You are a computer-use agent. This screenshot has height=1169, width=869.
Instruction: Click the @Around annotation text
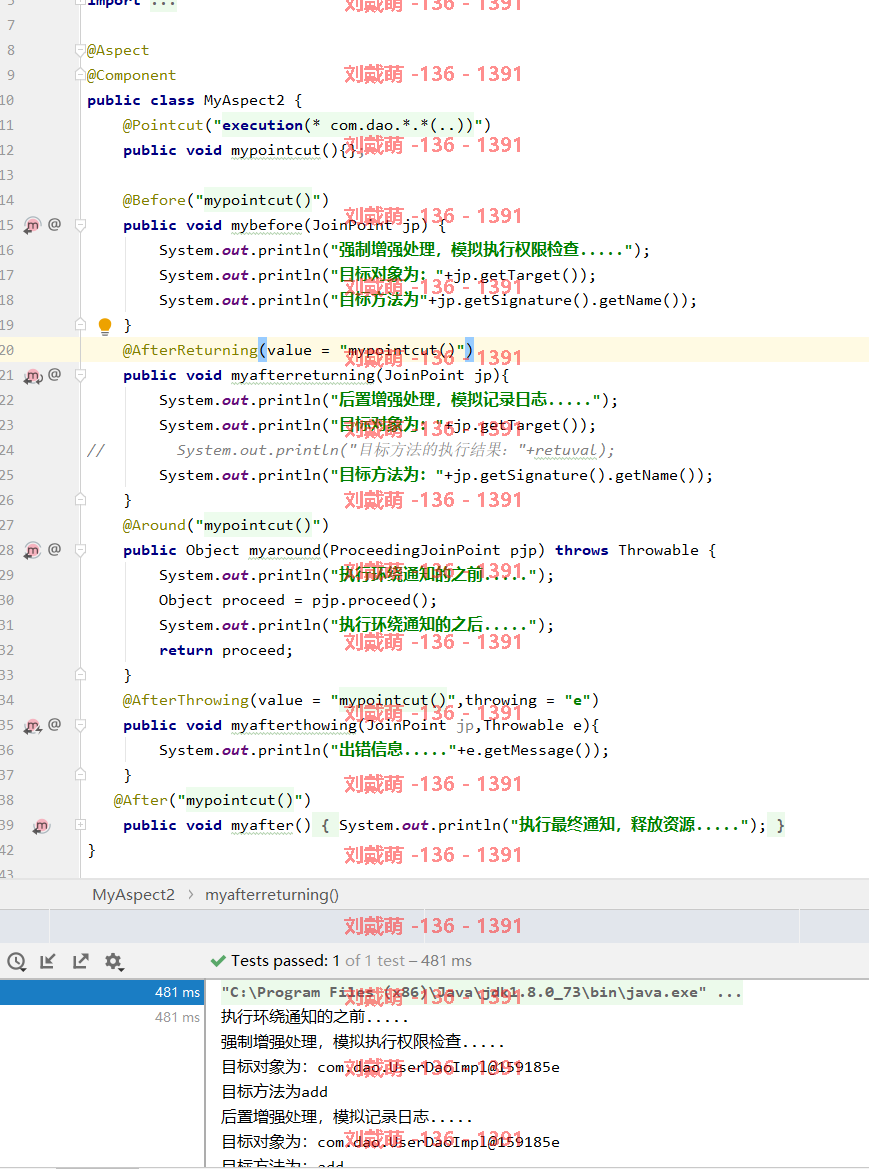click(x=154, y=526)
